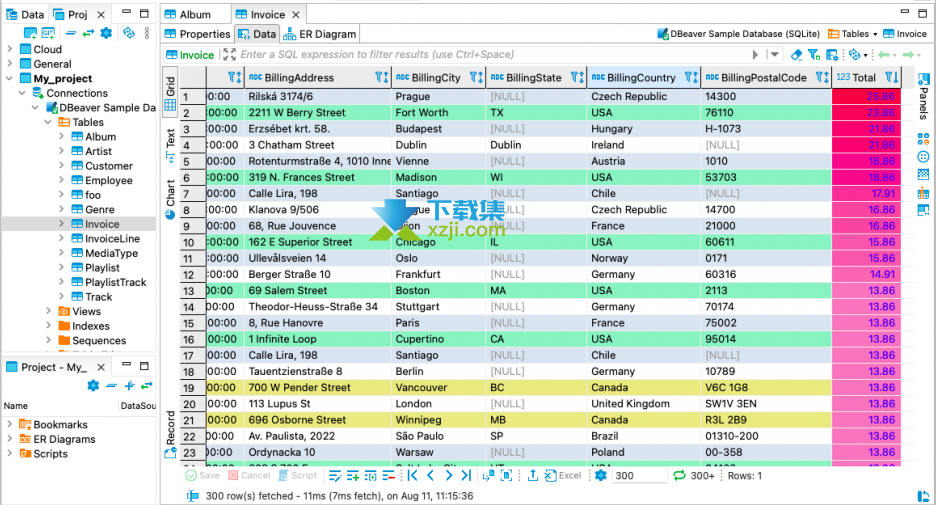Click the export data upload icon
Screen dimensions: 936x505
point(533,476)
